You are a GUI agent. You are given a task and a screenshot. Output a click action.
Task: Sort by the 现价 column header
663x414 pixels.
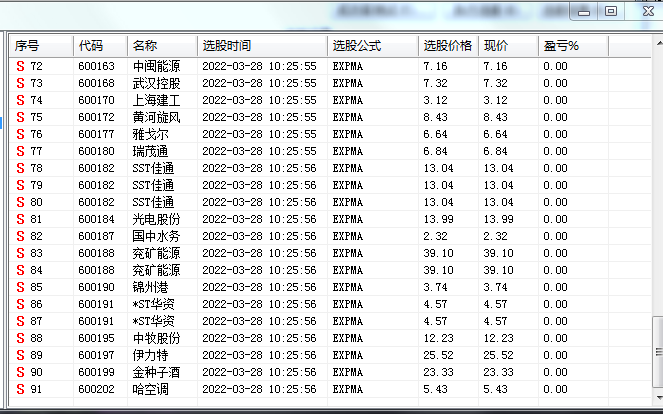tap(509, 46)
